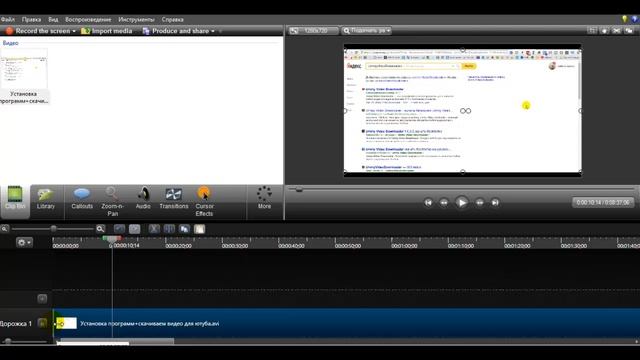Click the Split timeline tool
The width and height of the screenshot is (640, 360).
[169, 229]
